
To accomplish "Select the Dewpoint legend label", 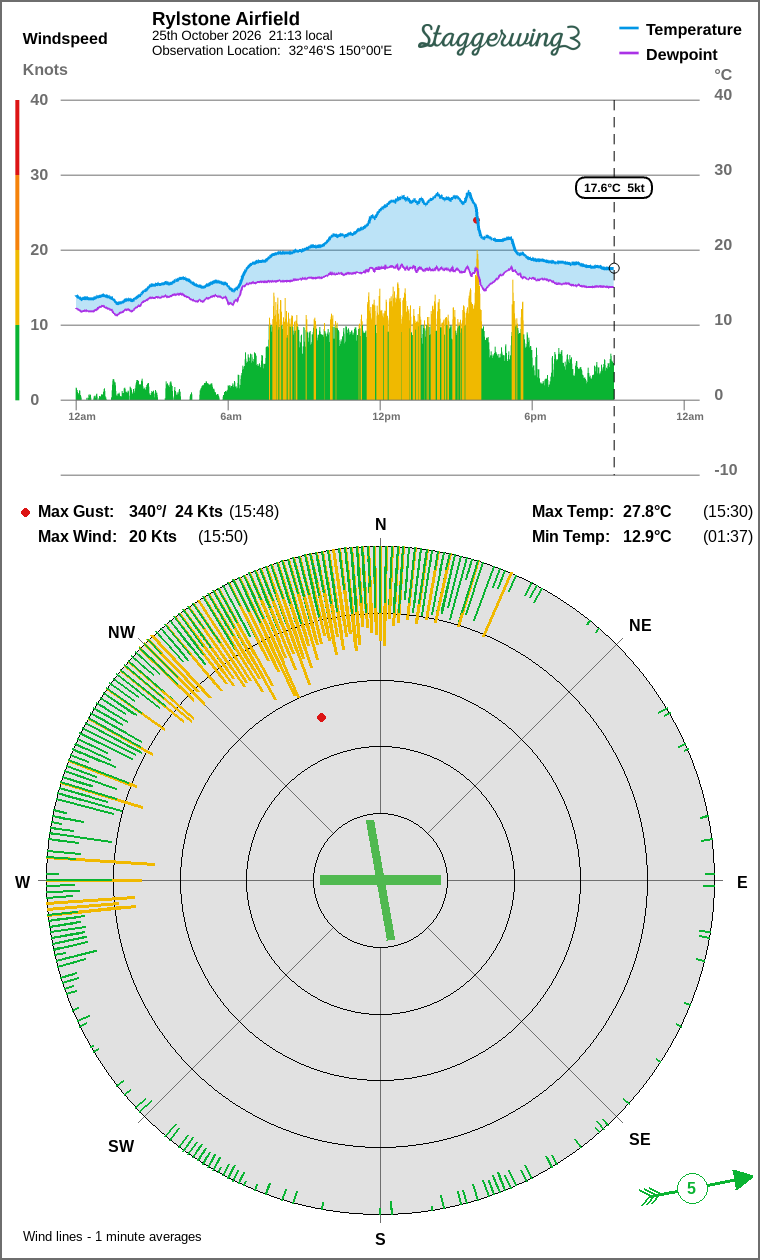I will click(682, 54).
